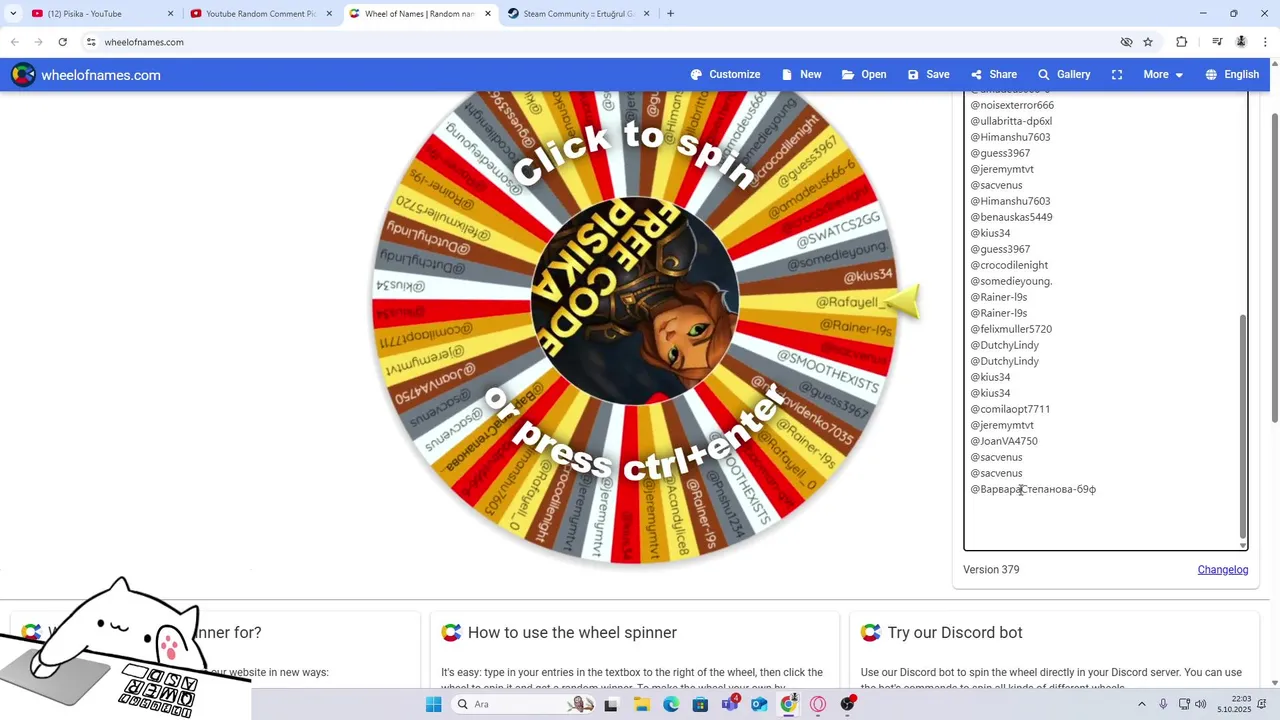Open the volume control in system tray
This screenshot has height=720, width=1280.
(x=1201, y=704)
